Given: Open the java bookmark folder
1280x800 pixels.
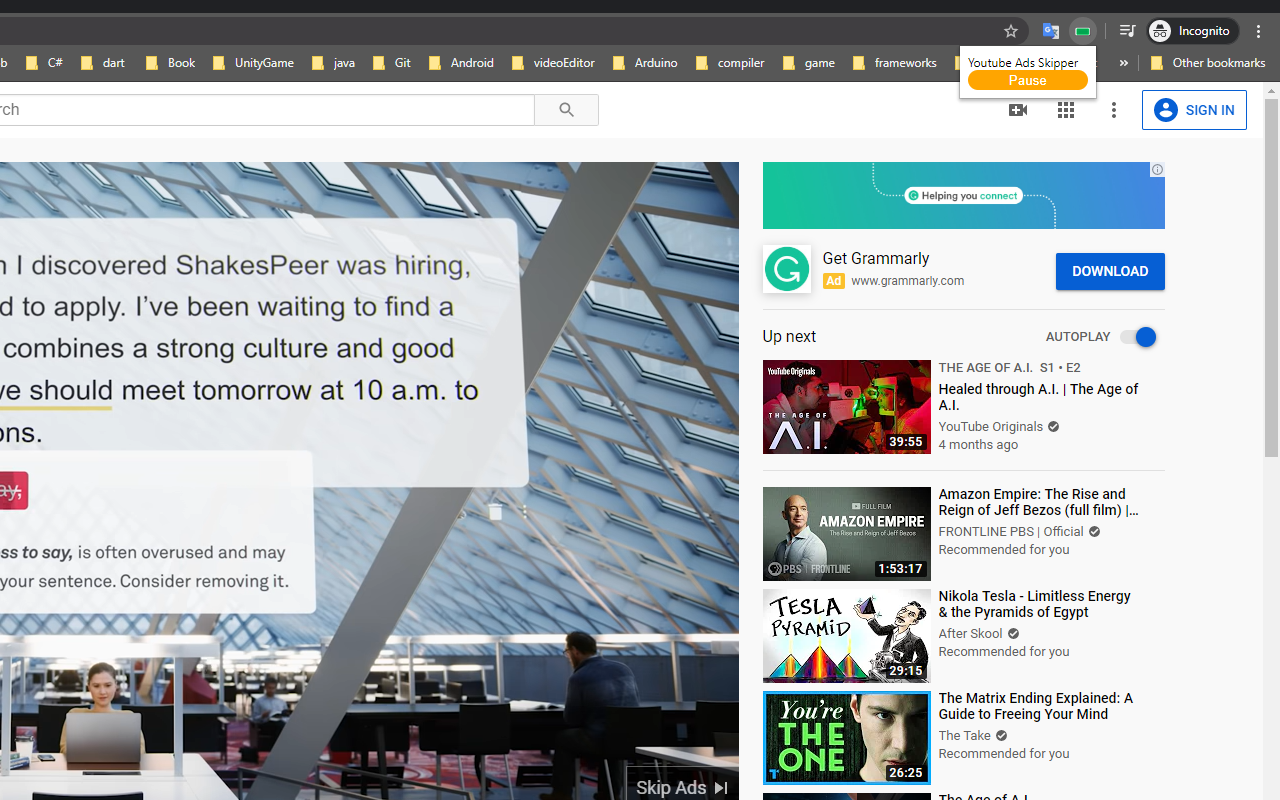Looking at the screenshot, I should (x=333, y=63).
